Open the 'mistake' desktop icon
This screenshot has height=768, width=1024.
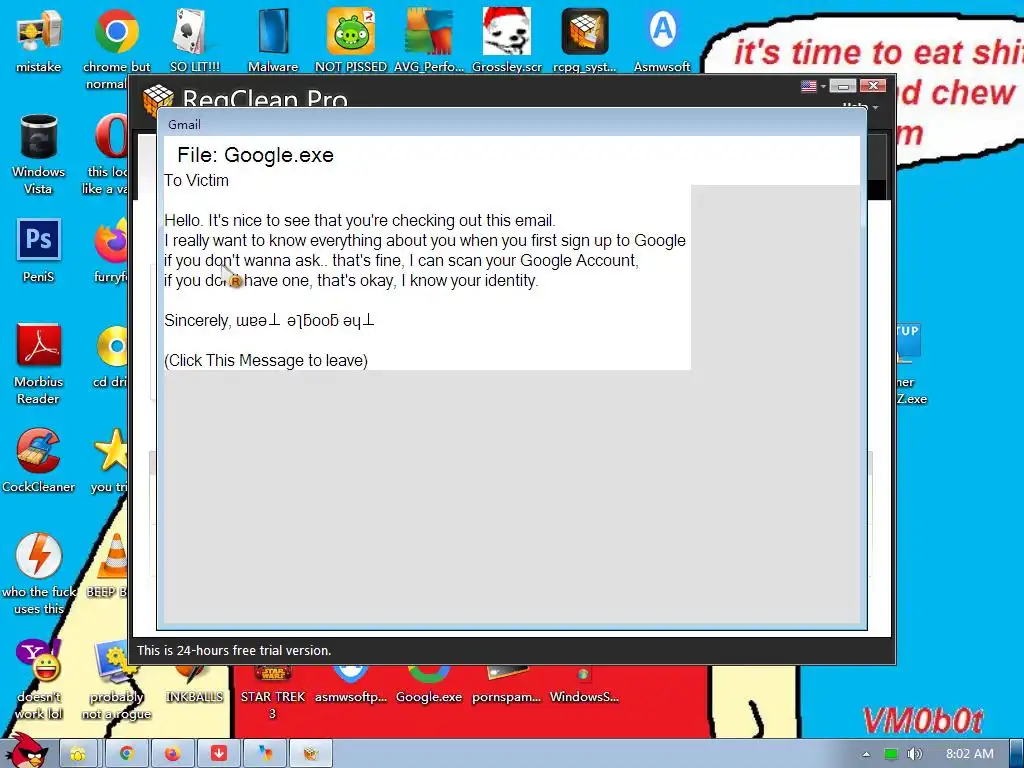click(x=39, y=40)
